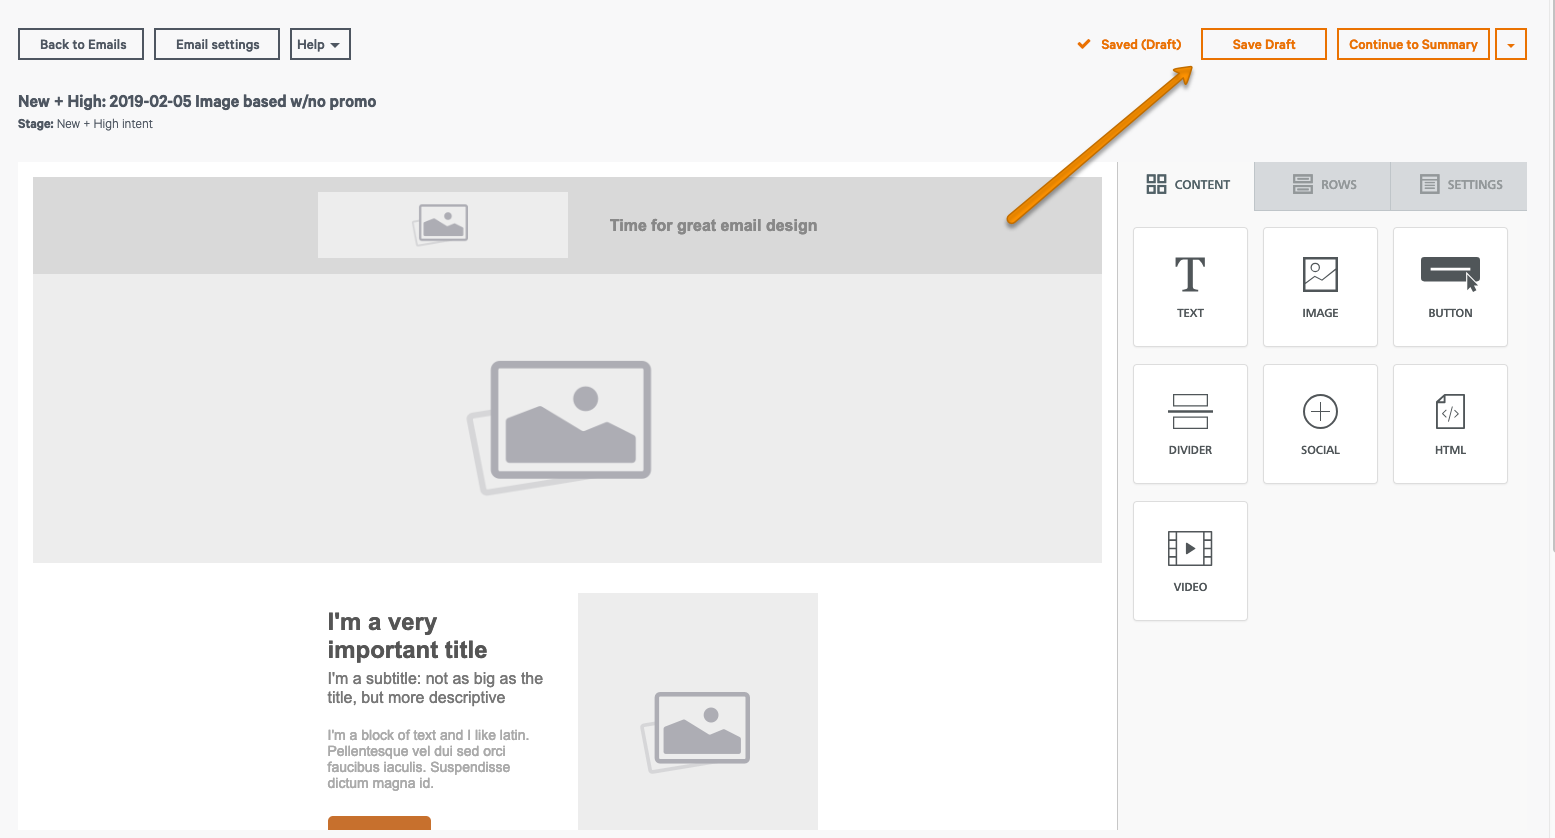Click the 'I'm a very important title' heading
The width and height of the screenshot is (1555, 838).
coord(407,636)
